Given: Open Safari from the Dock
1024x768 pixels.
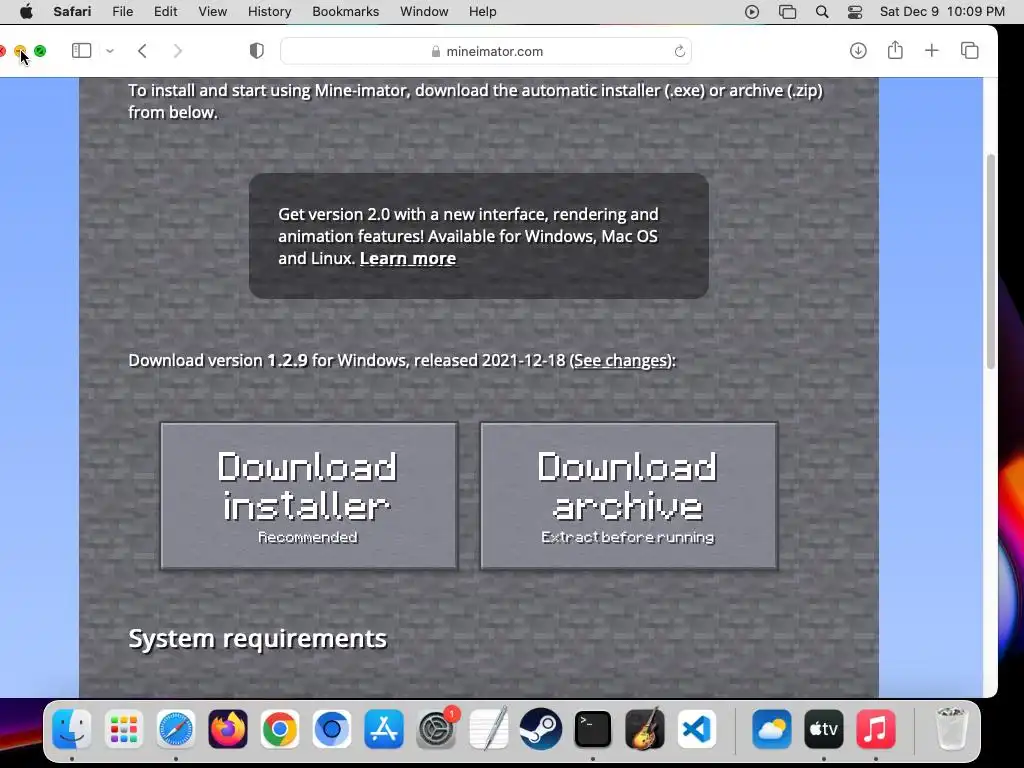Looking at the screenshot, I should click(x=176, y=729).
